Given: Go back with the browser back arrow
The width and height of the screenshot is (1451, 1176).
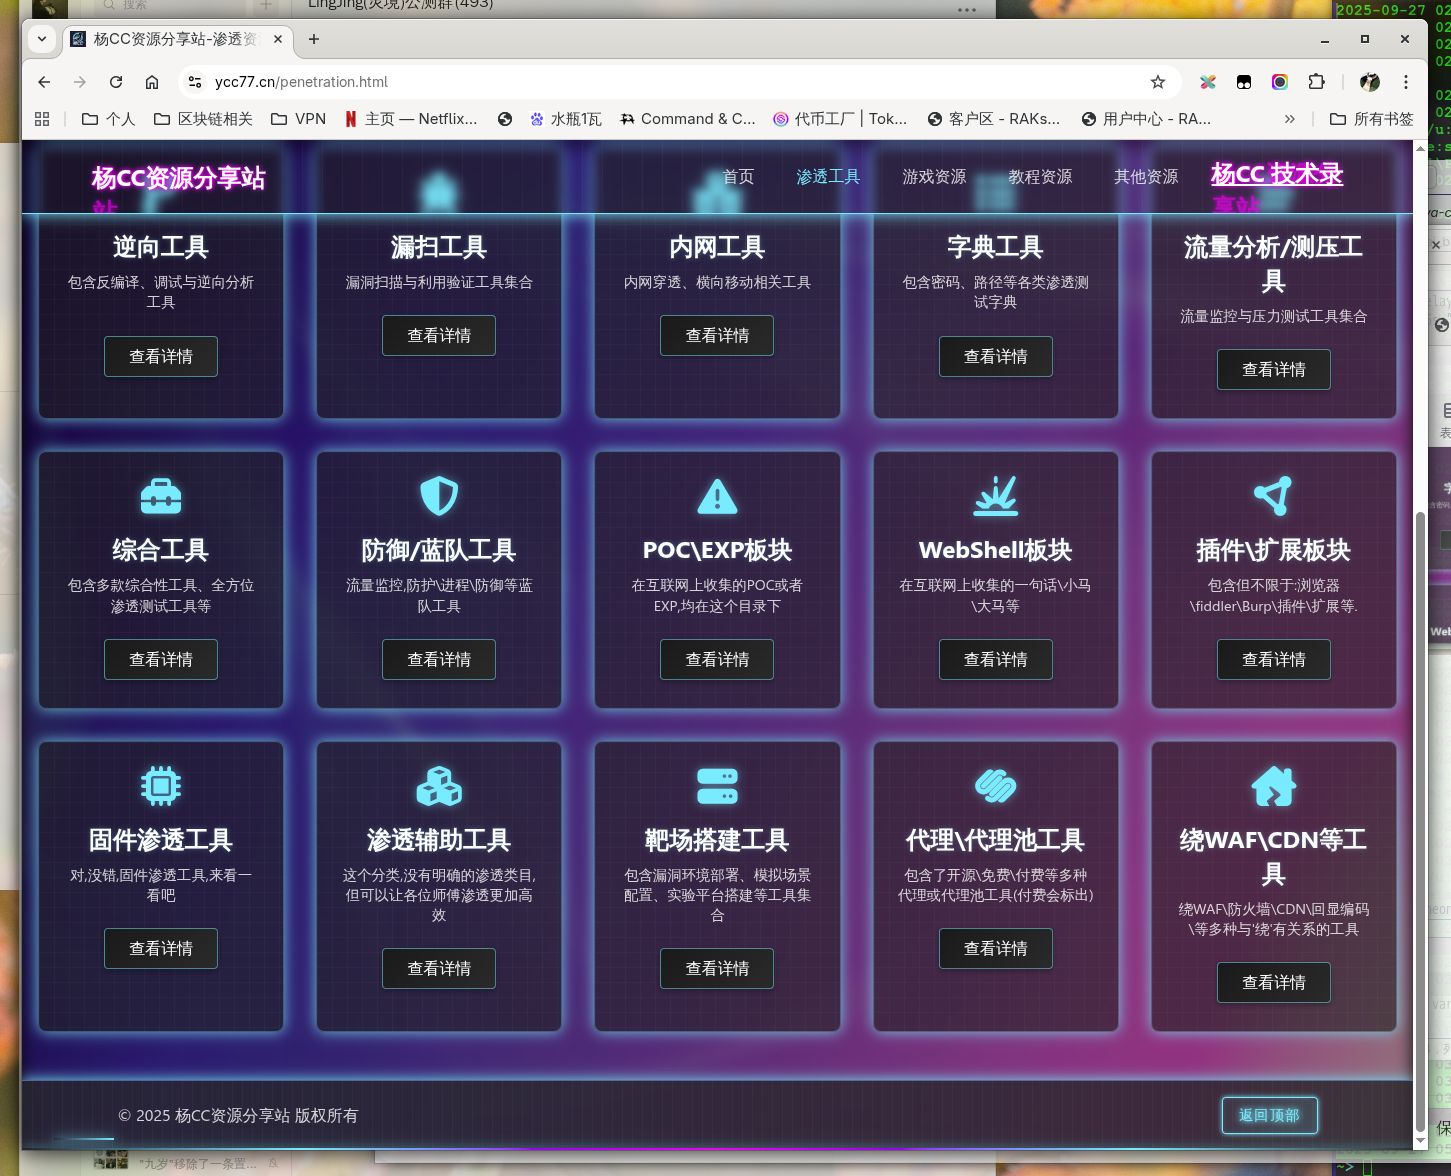Looking at the screenshot, I should point(44,82).
